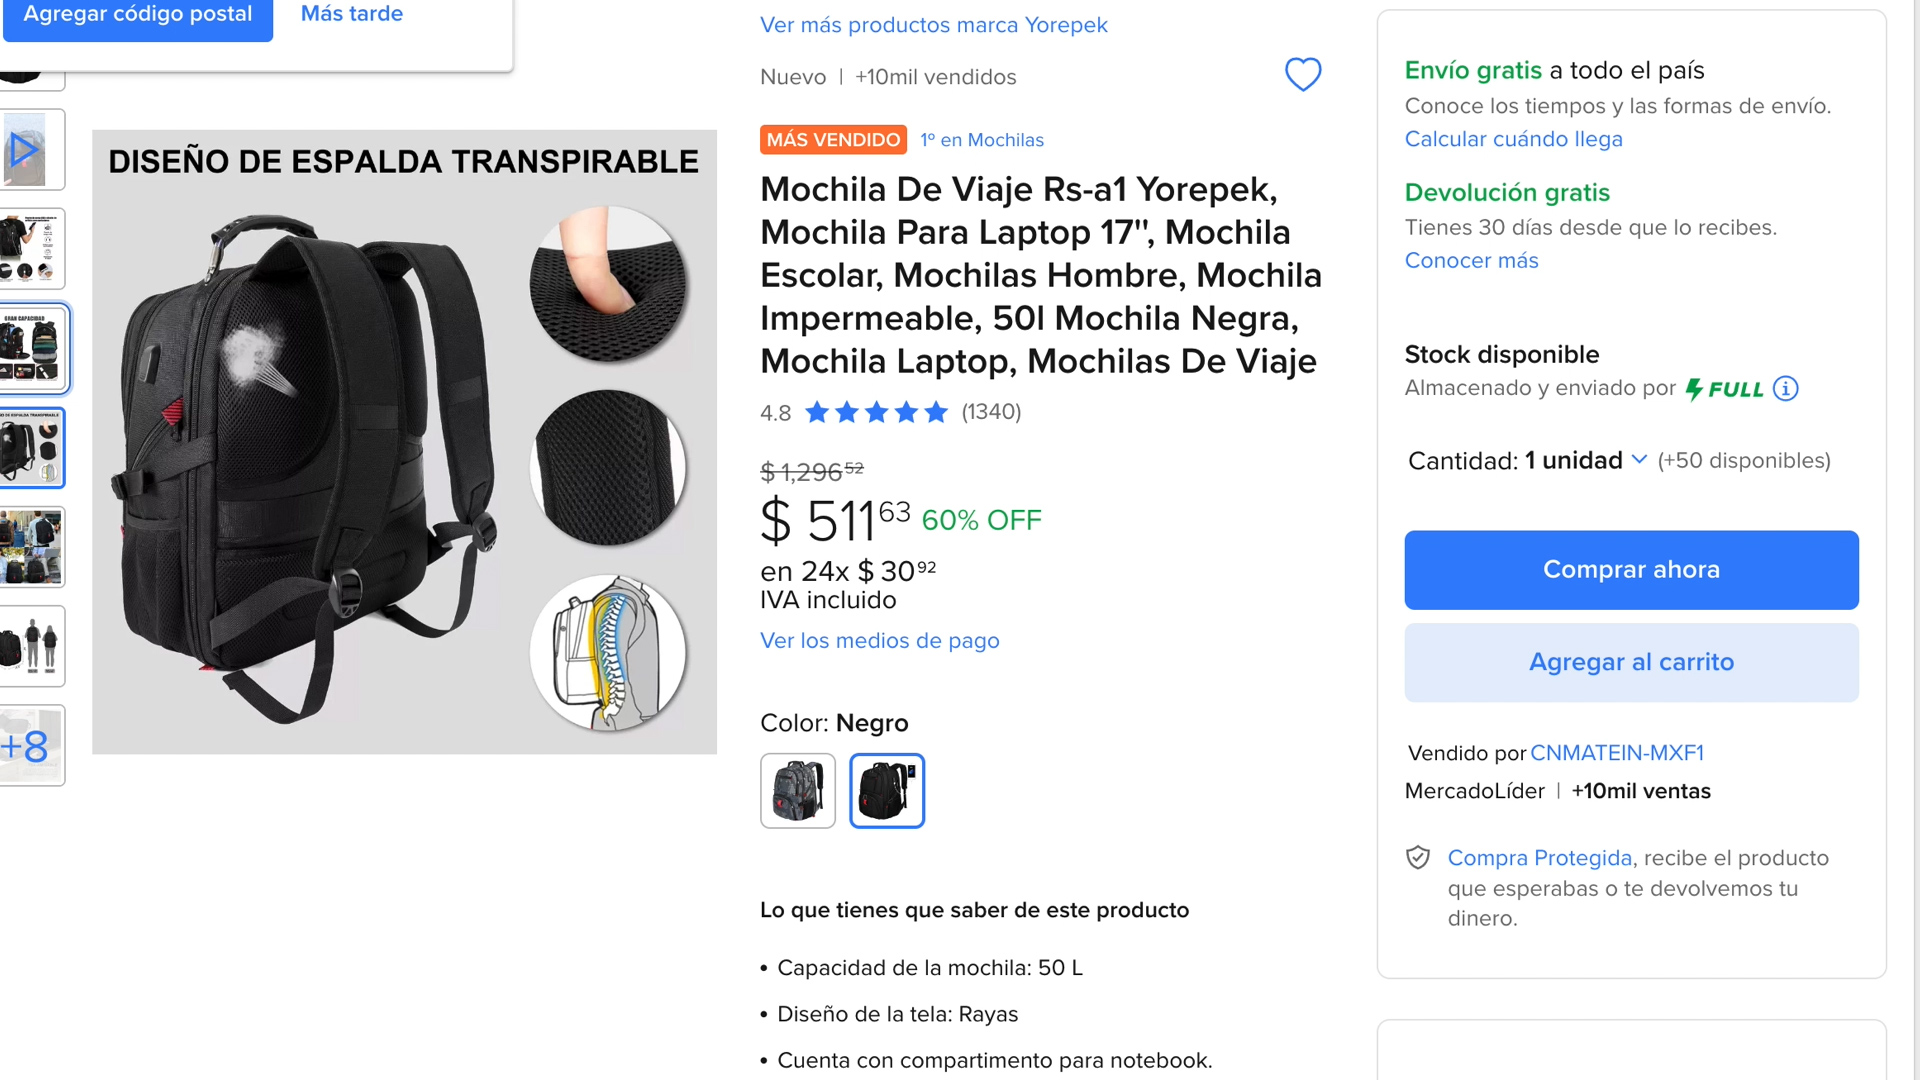Click Agregar código postal button

pos(138,15)
